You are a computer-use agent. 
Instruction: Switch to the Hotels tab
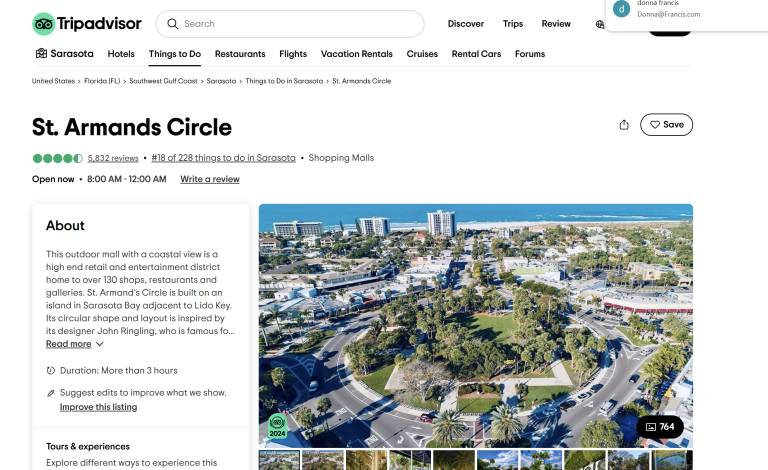click(121, 54)
